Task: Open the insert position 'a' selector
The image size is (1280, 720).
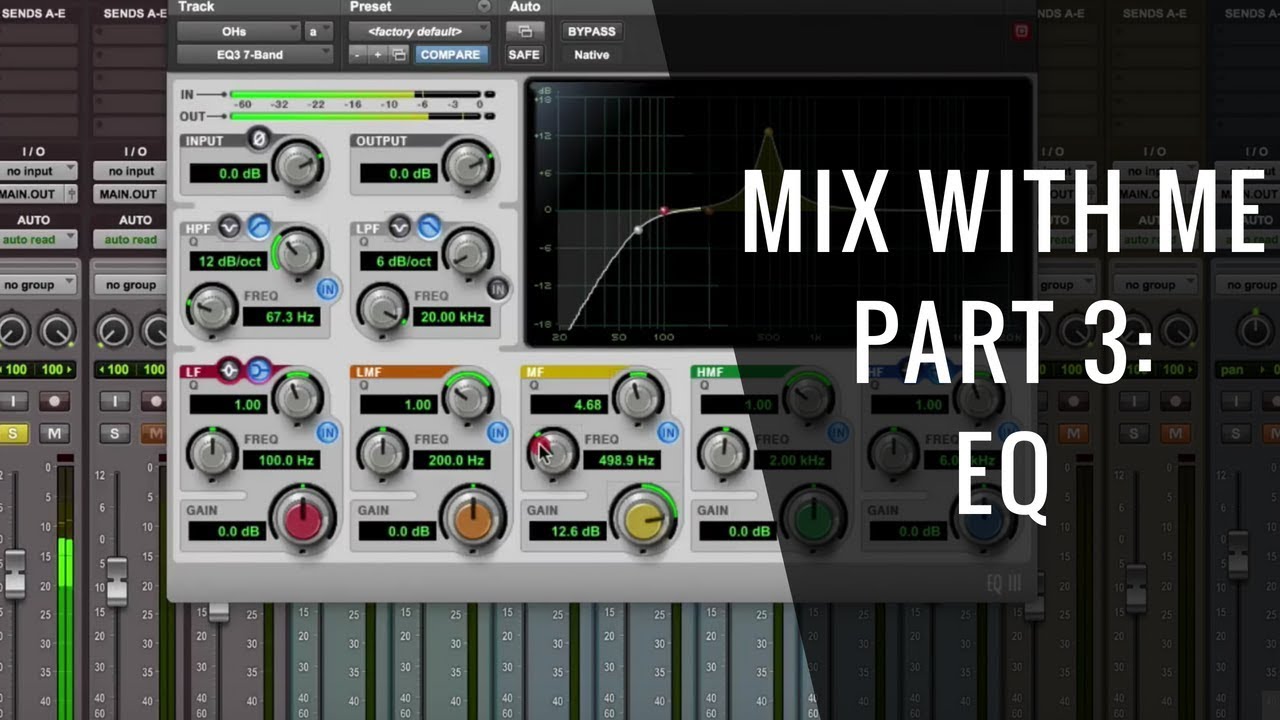Action: point(319,31)
